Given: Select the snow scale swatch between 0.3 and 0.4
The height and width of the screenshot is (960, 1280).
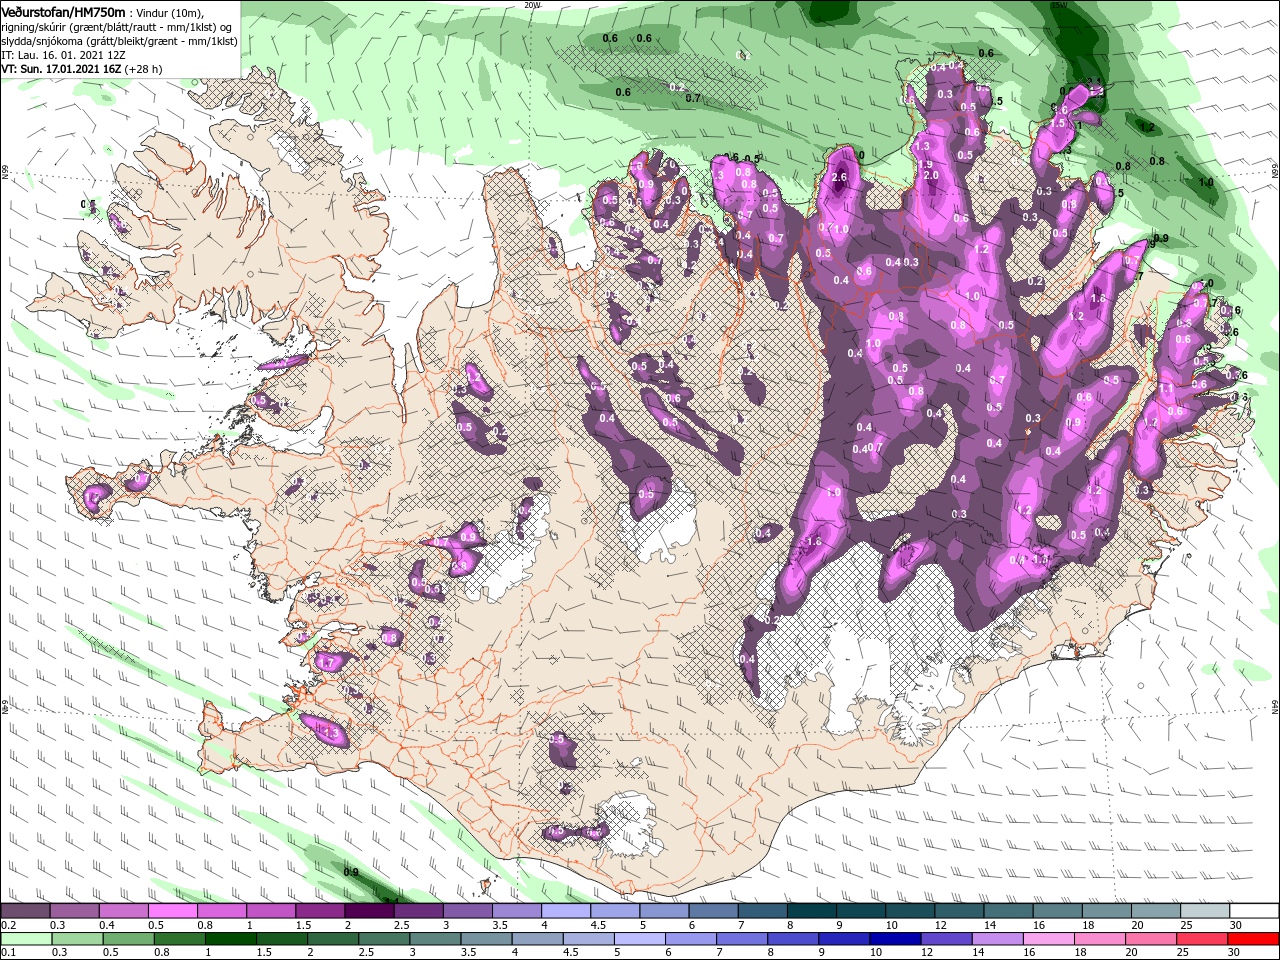Looking at the screenshot, I should pyautogui.click(x=74, y=911).
